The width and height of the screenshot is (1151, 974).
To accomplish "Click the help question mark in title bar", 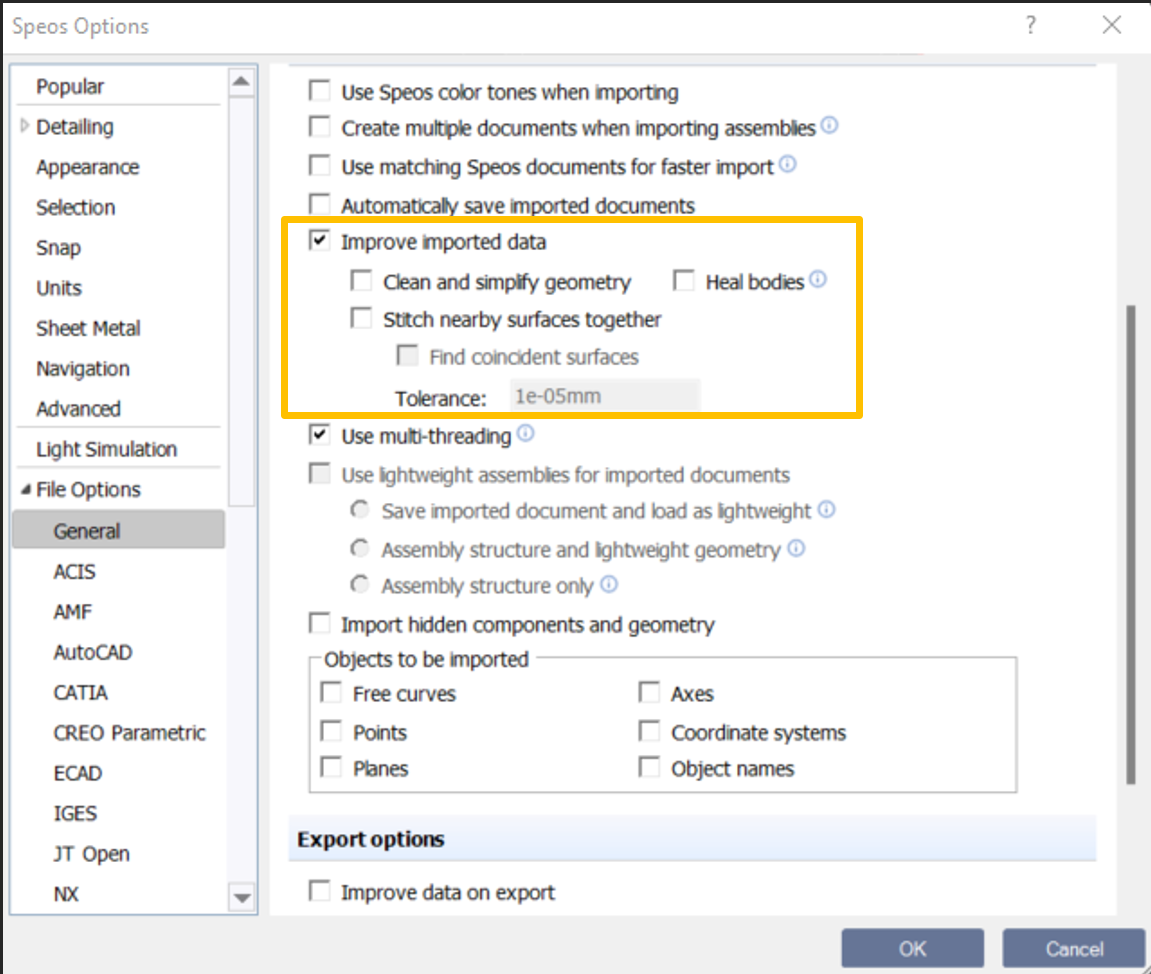I will 1031,26.
